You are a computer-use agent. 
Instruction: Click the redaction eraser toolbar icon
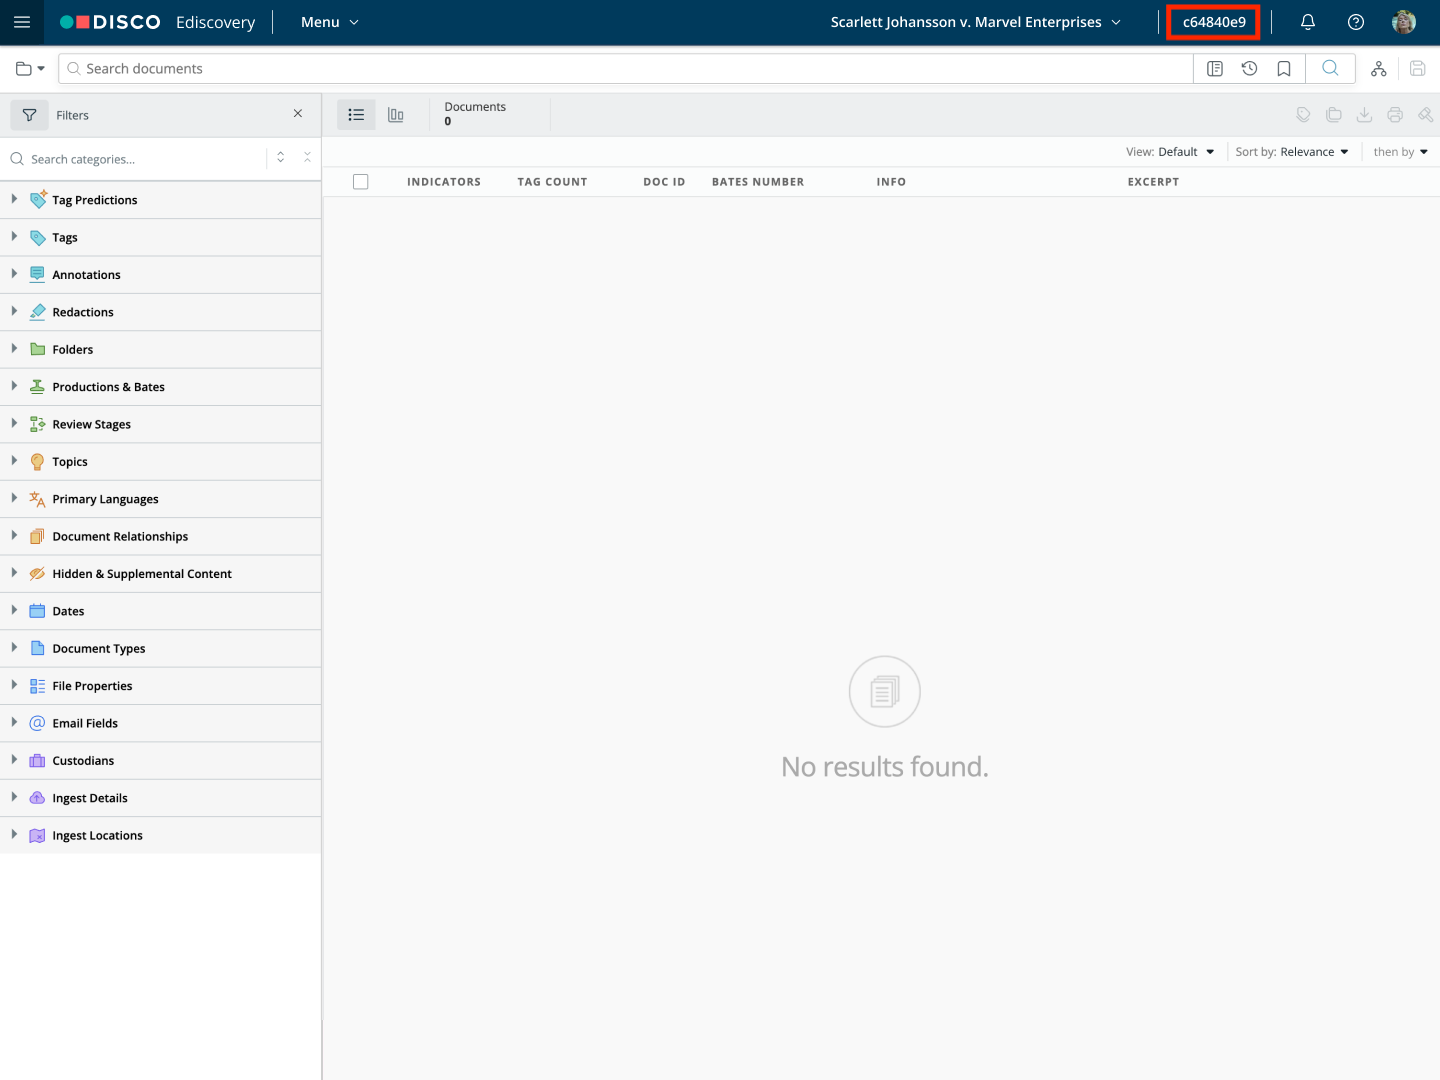tap(1425, 115)
